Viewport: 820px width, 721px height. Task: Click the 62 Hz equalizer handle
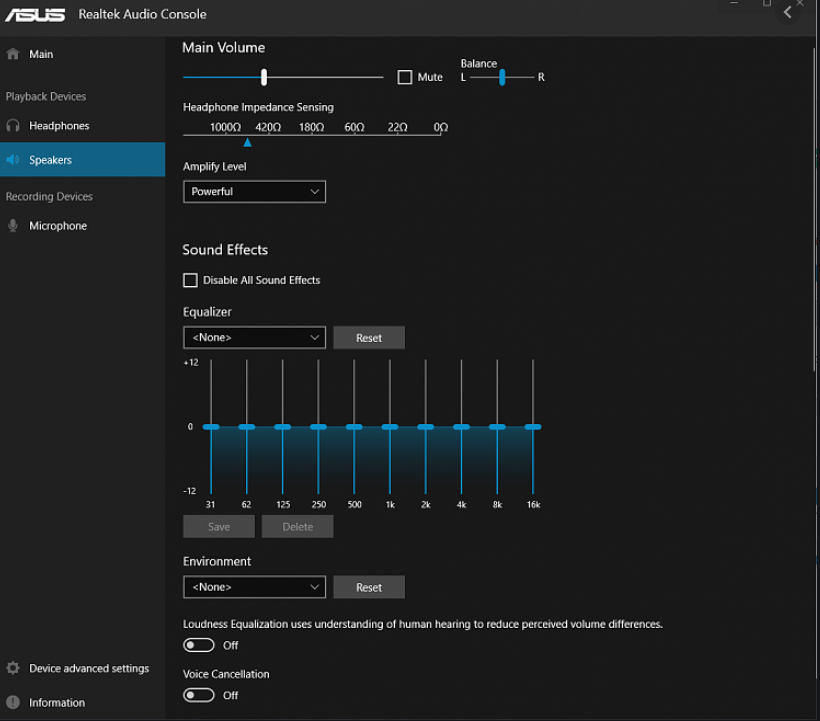[x=247, y=427]
